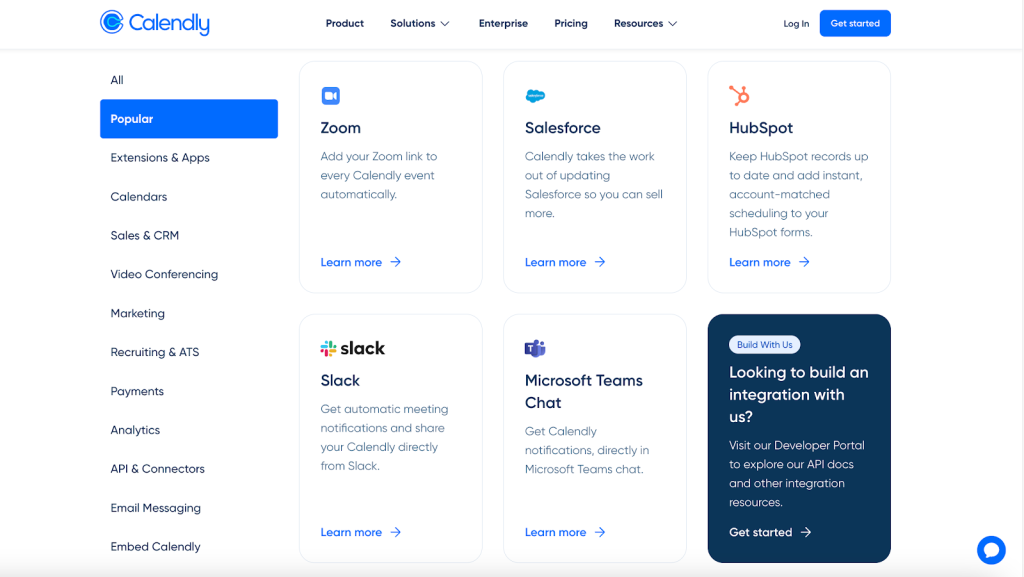Image resolution: width=1024 pixels, height=577 pixels.
Task: Select the Analytics category
Action: click(x=135, y=429)
